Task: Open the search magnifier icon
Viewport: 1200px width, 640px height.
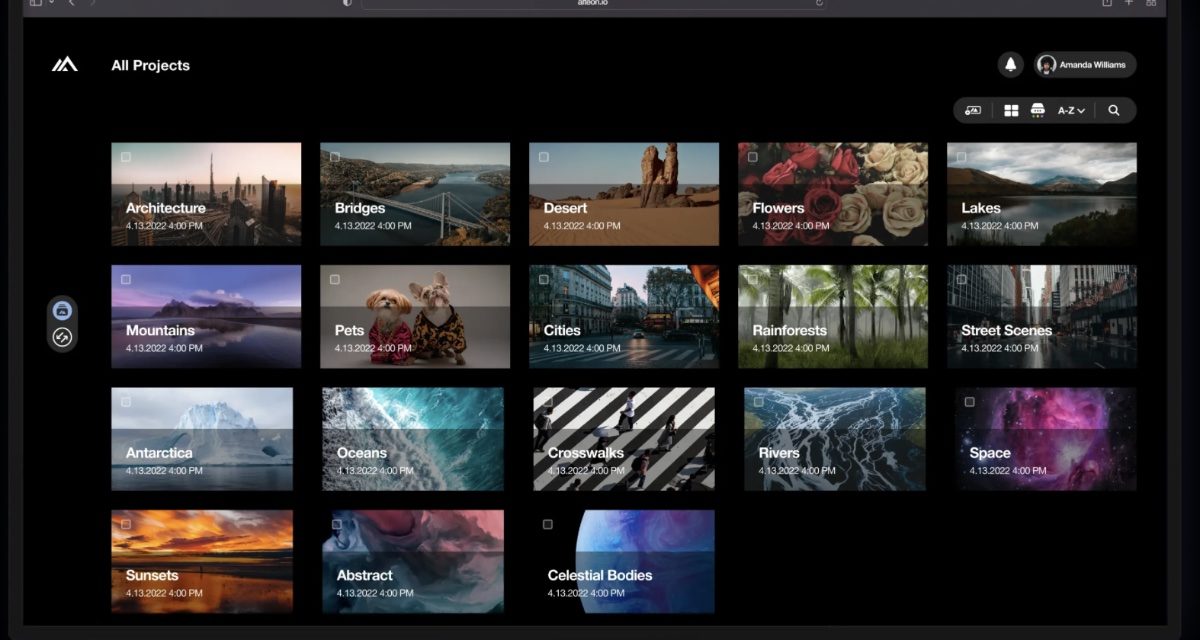Action: point(1114,110)
